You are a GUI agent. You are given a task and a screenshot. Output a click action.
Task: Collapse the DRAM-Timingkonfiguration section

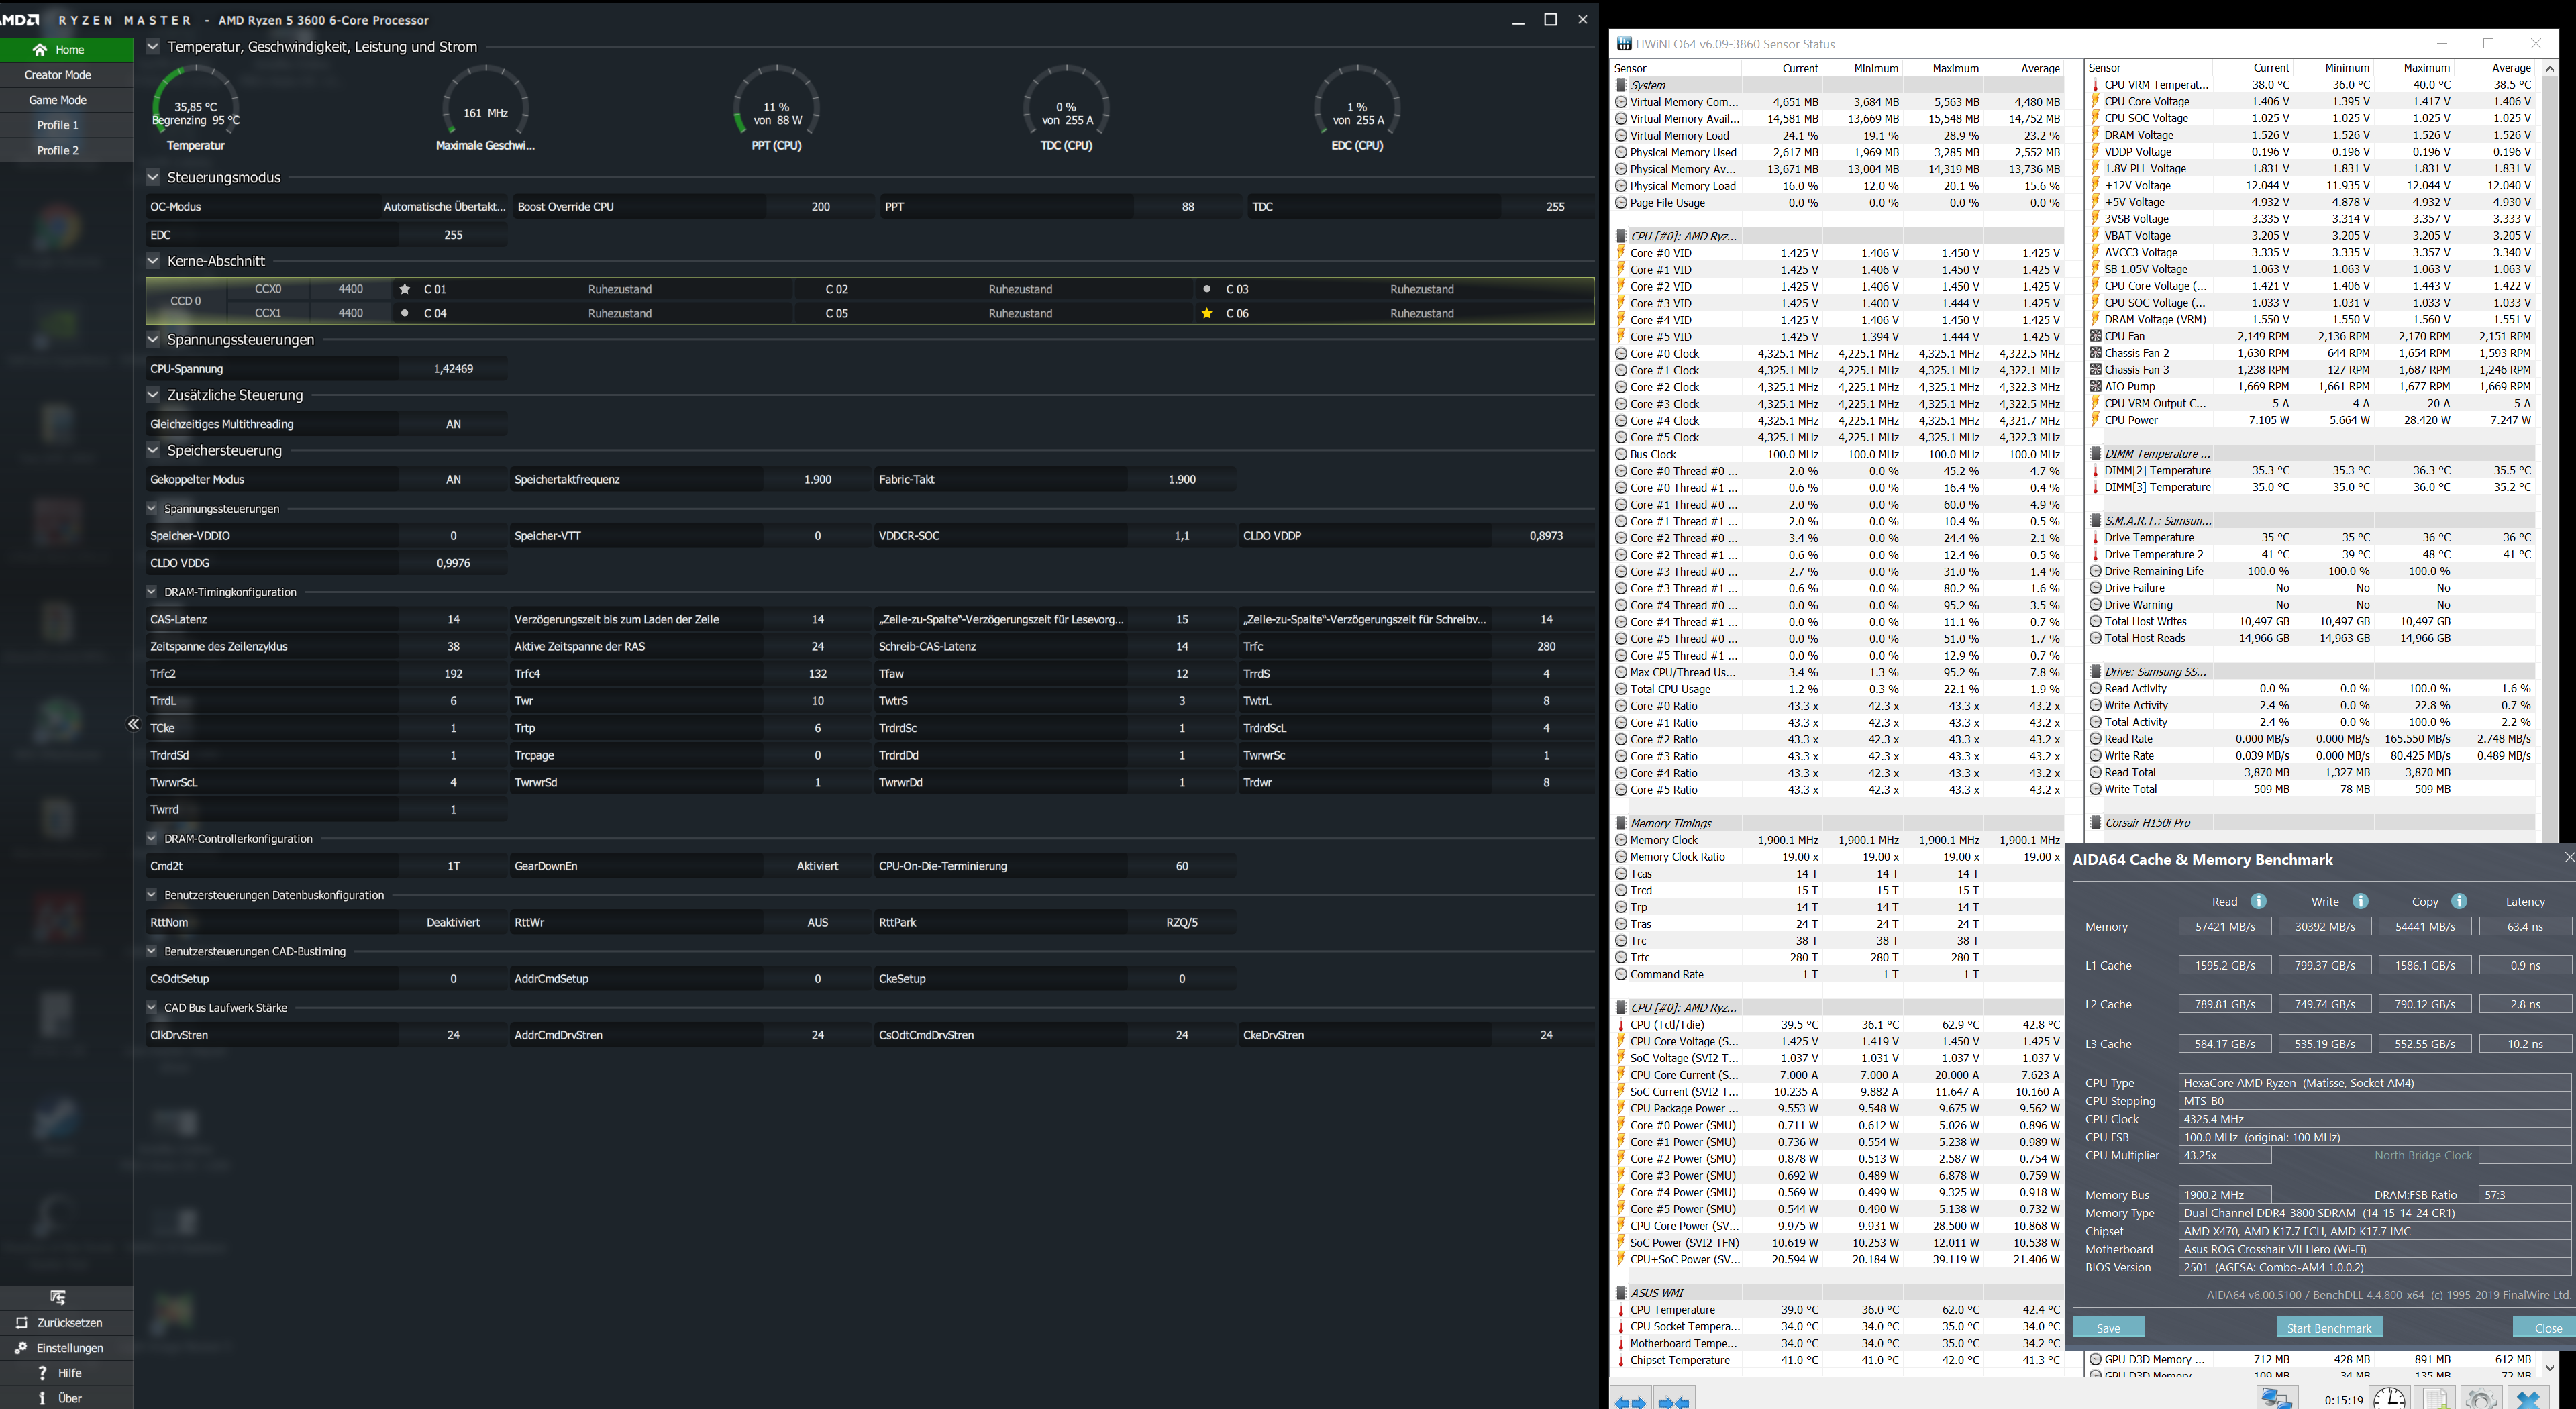(x=152, y=591)
